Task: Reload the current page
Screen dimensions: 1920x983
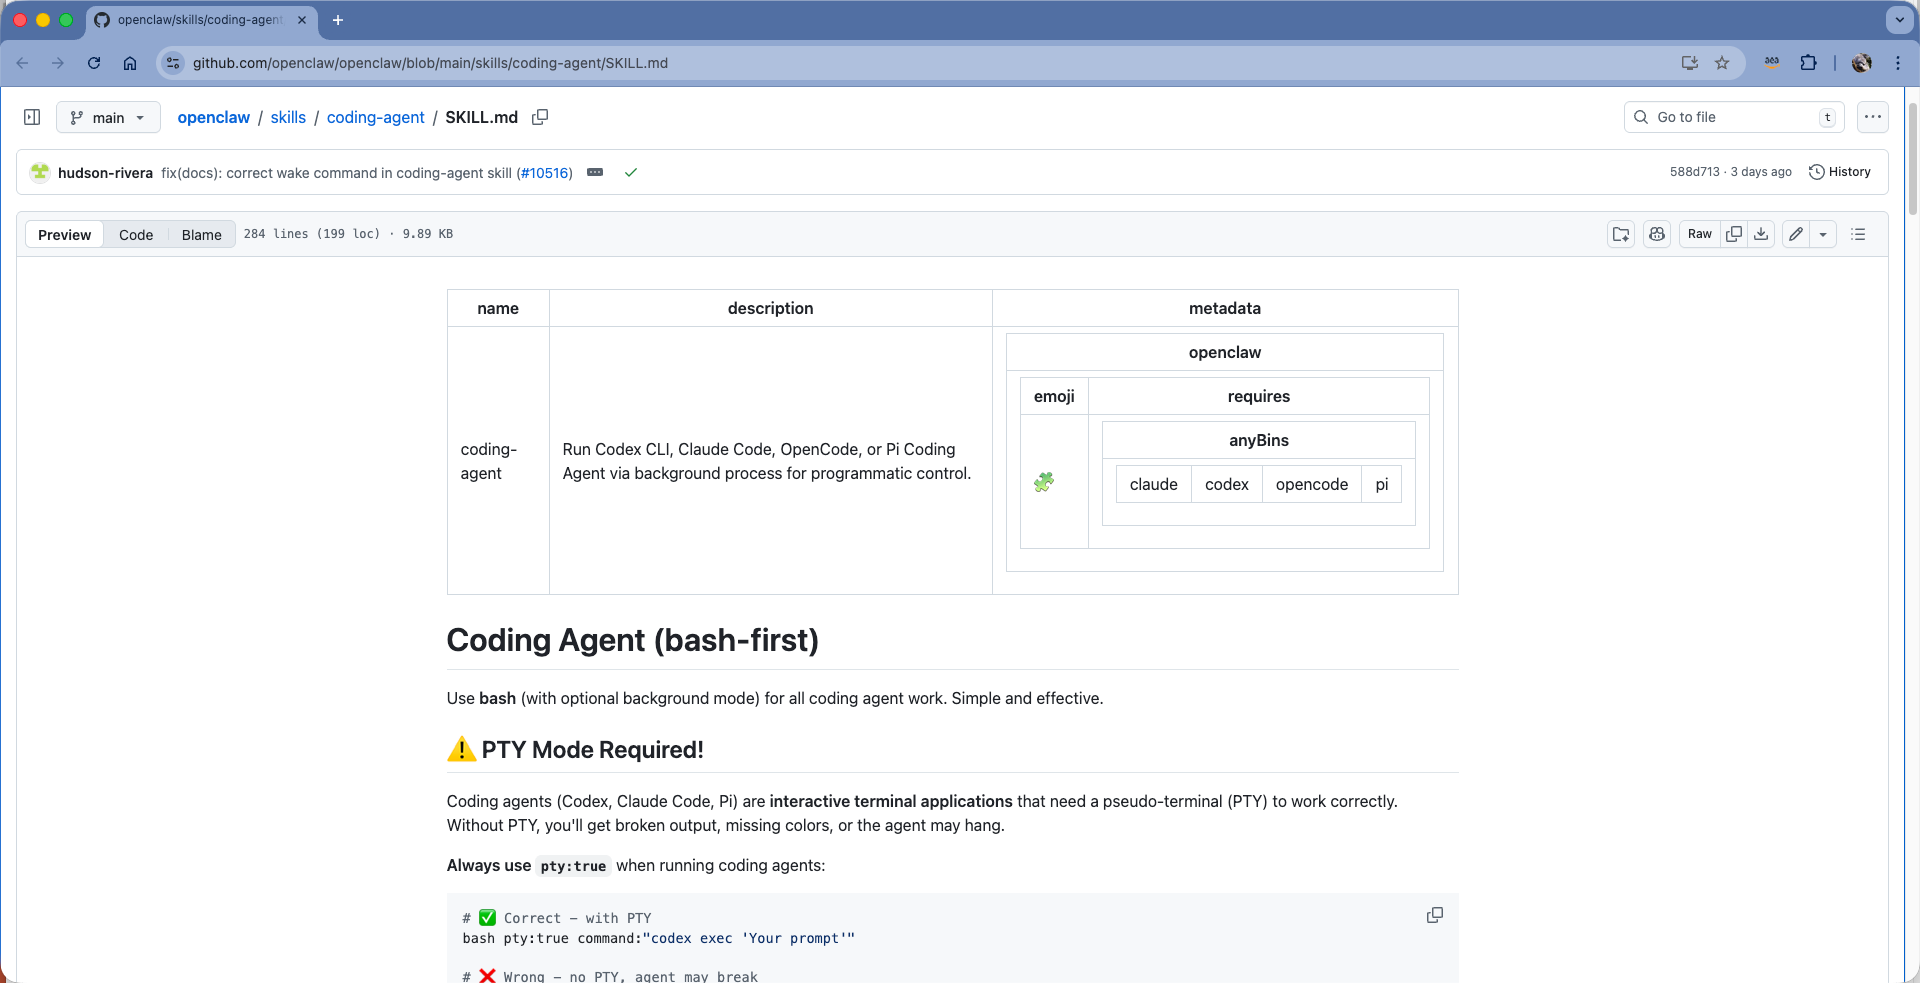Action: [x=94, y=63]
